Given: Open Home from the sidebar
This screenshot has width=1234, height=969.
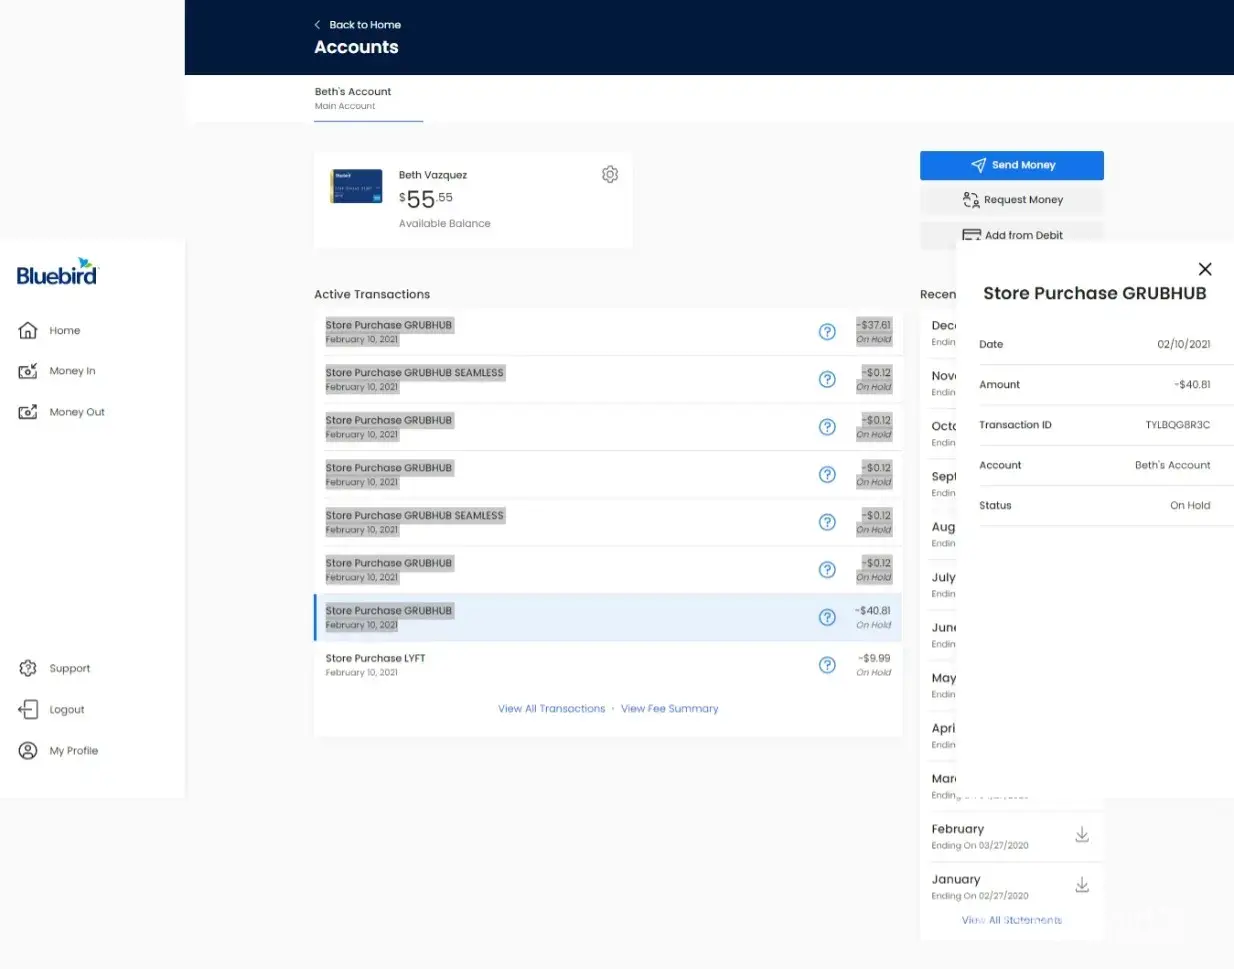Looking at the screenshot, I should coord(64,331).
